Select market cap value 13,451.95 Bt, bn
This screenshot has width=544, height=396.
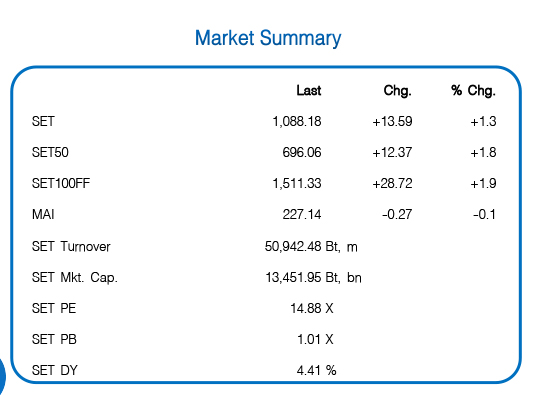(313, 277)
